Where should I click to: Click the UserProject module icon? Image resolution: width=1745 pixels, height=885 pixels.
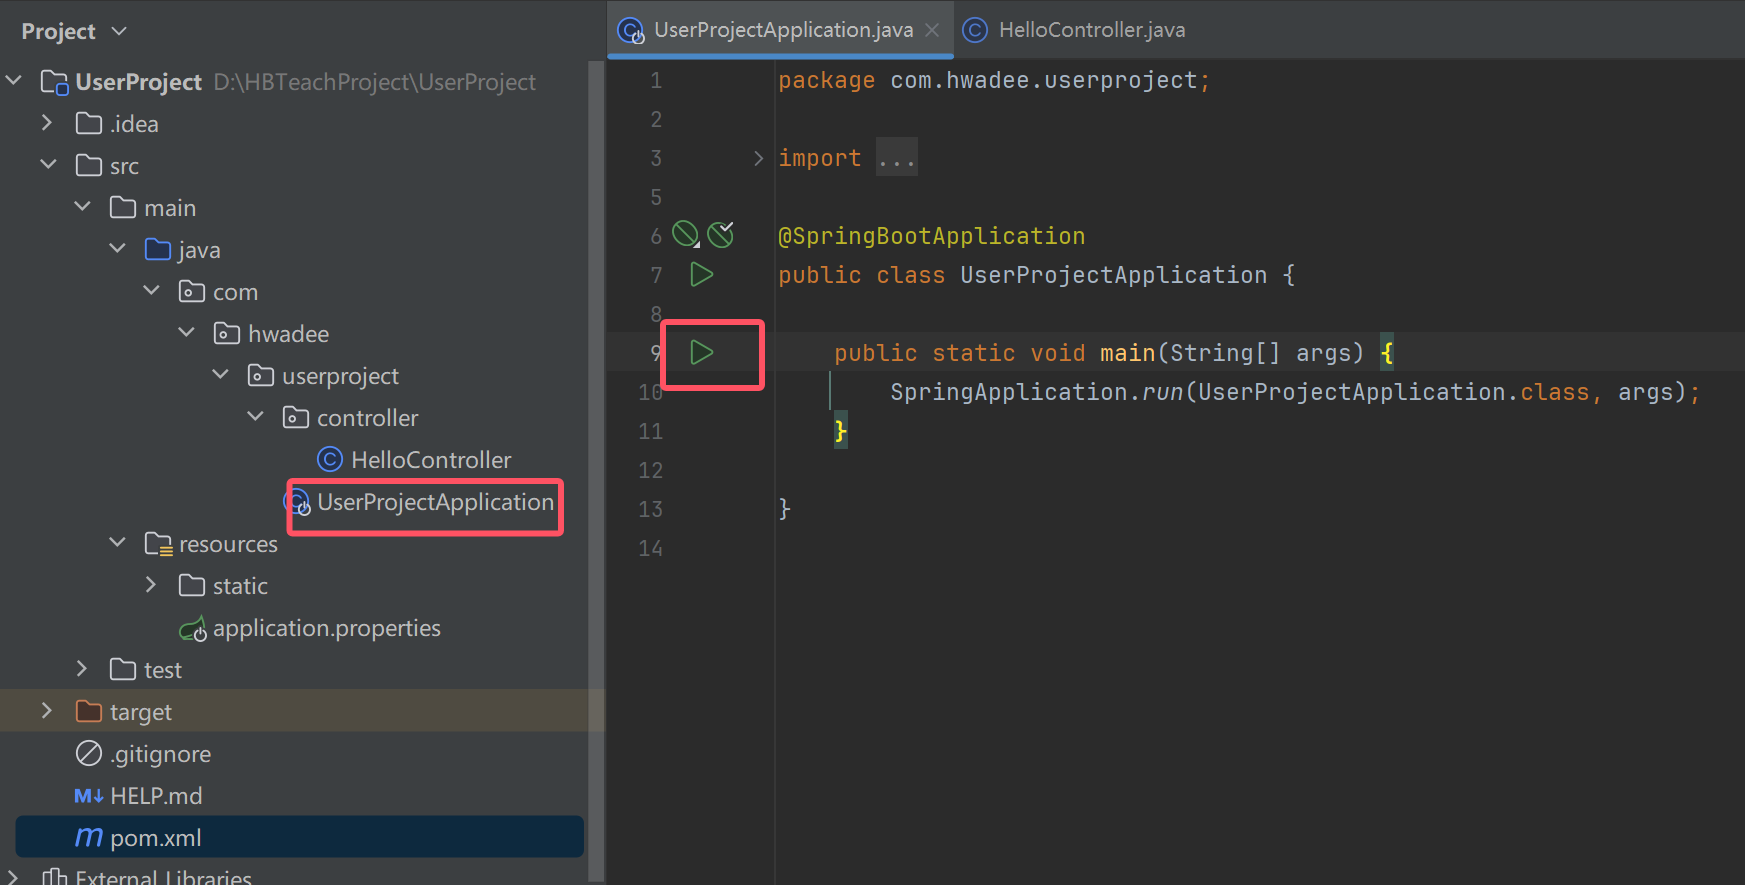coord(54,81)
